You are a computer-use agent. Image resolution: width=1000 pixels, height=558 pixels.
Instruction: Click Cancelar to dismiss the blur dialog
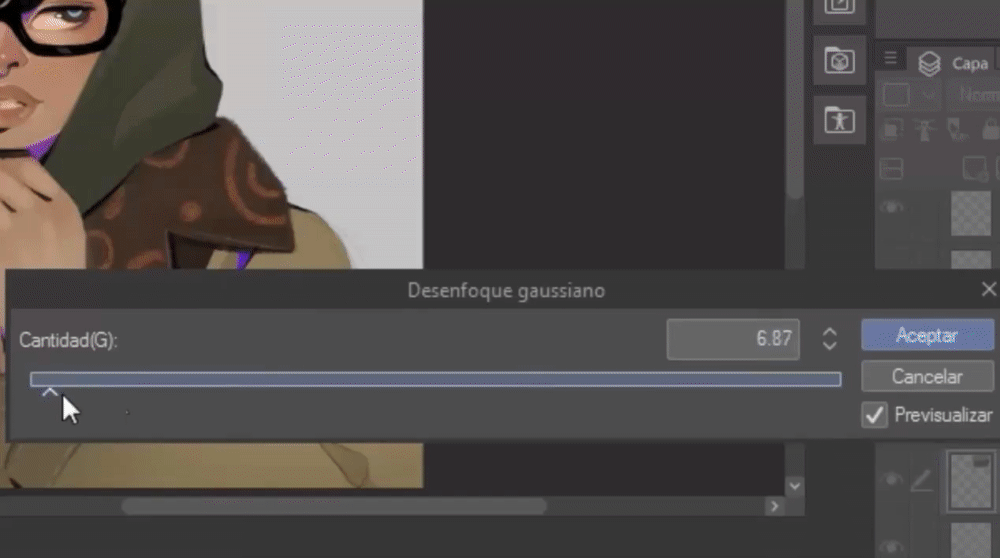click(927, 377)
